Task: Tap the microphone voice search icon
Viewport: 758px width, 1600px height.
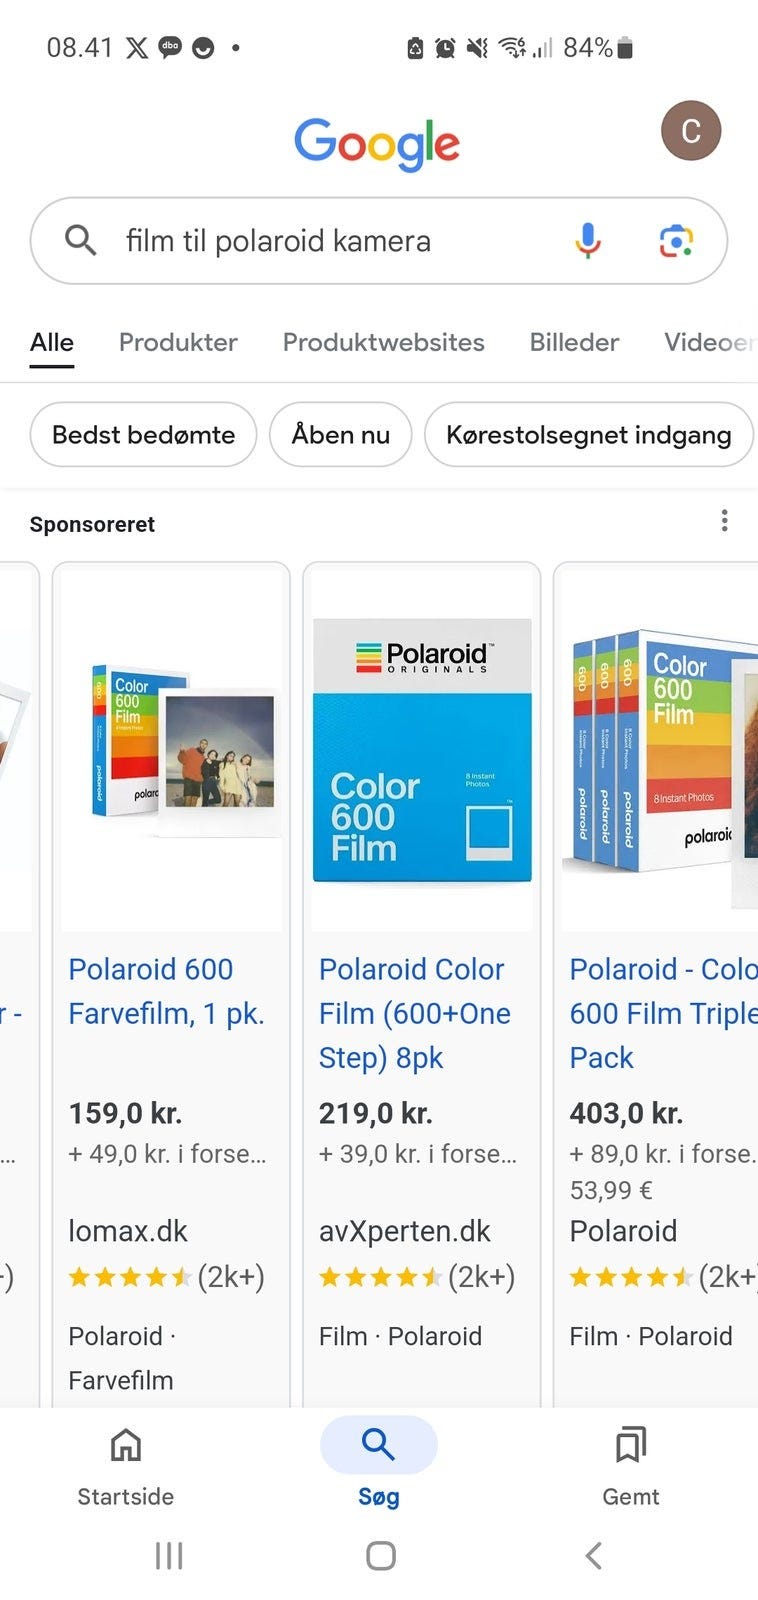Action: 588,241
